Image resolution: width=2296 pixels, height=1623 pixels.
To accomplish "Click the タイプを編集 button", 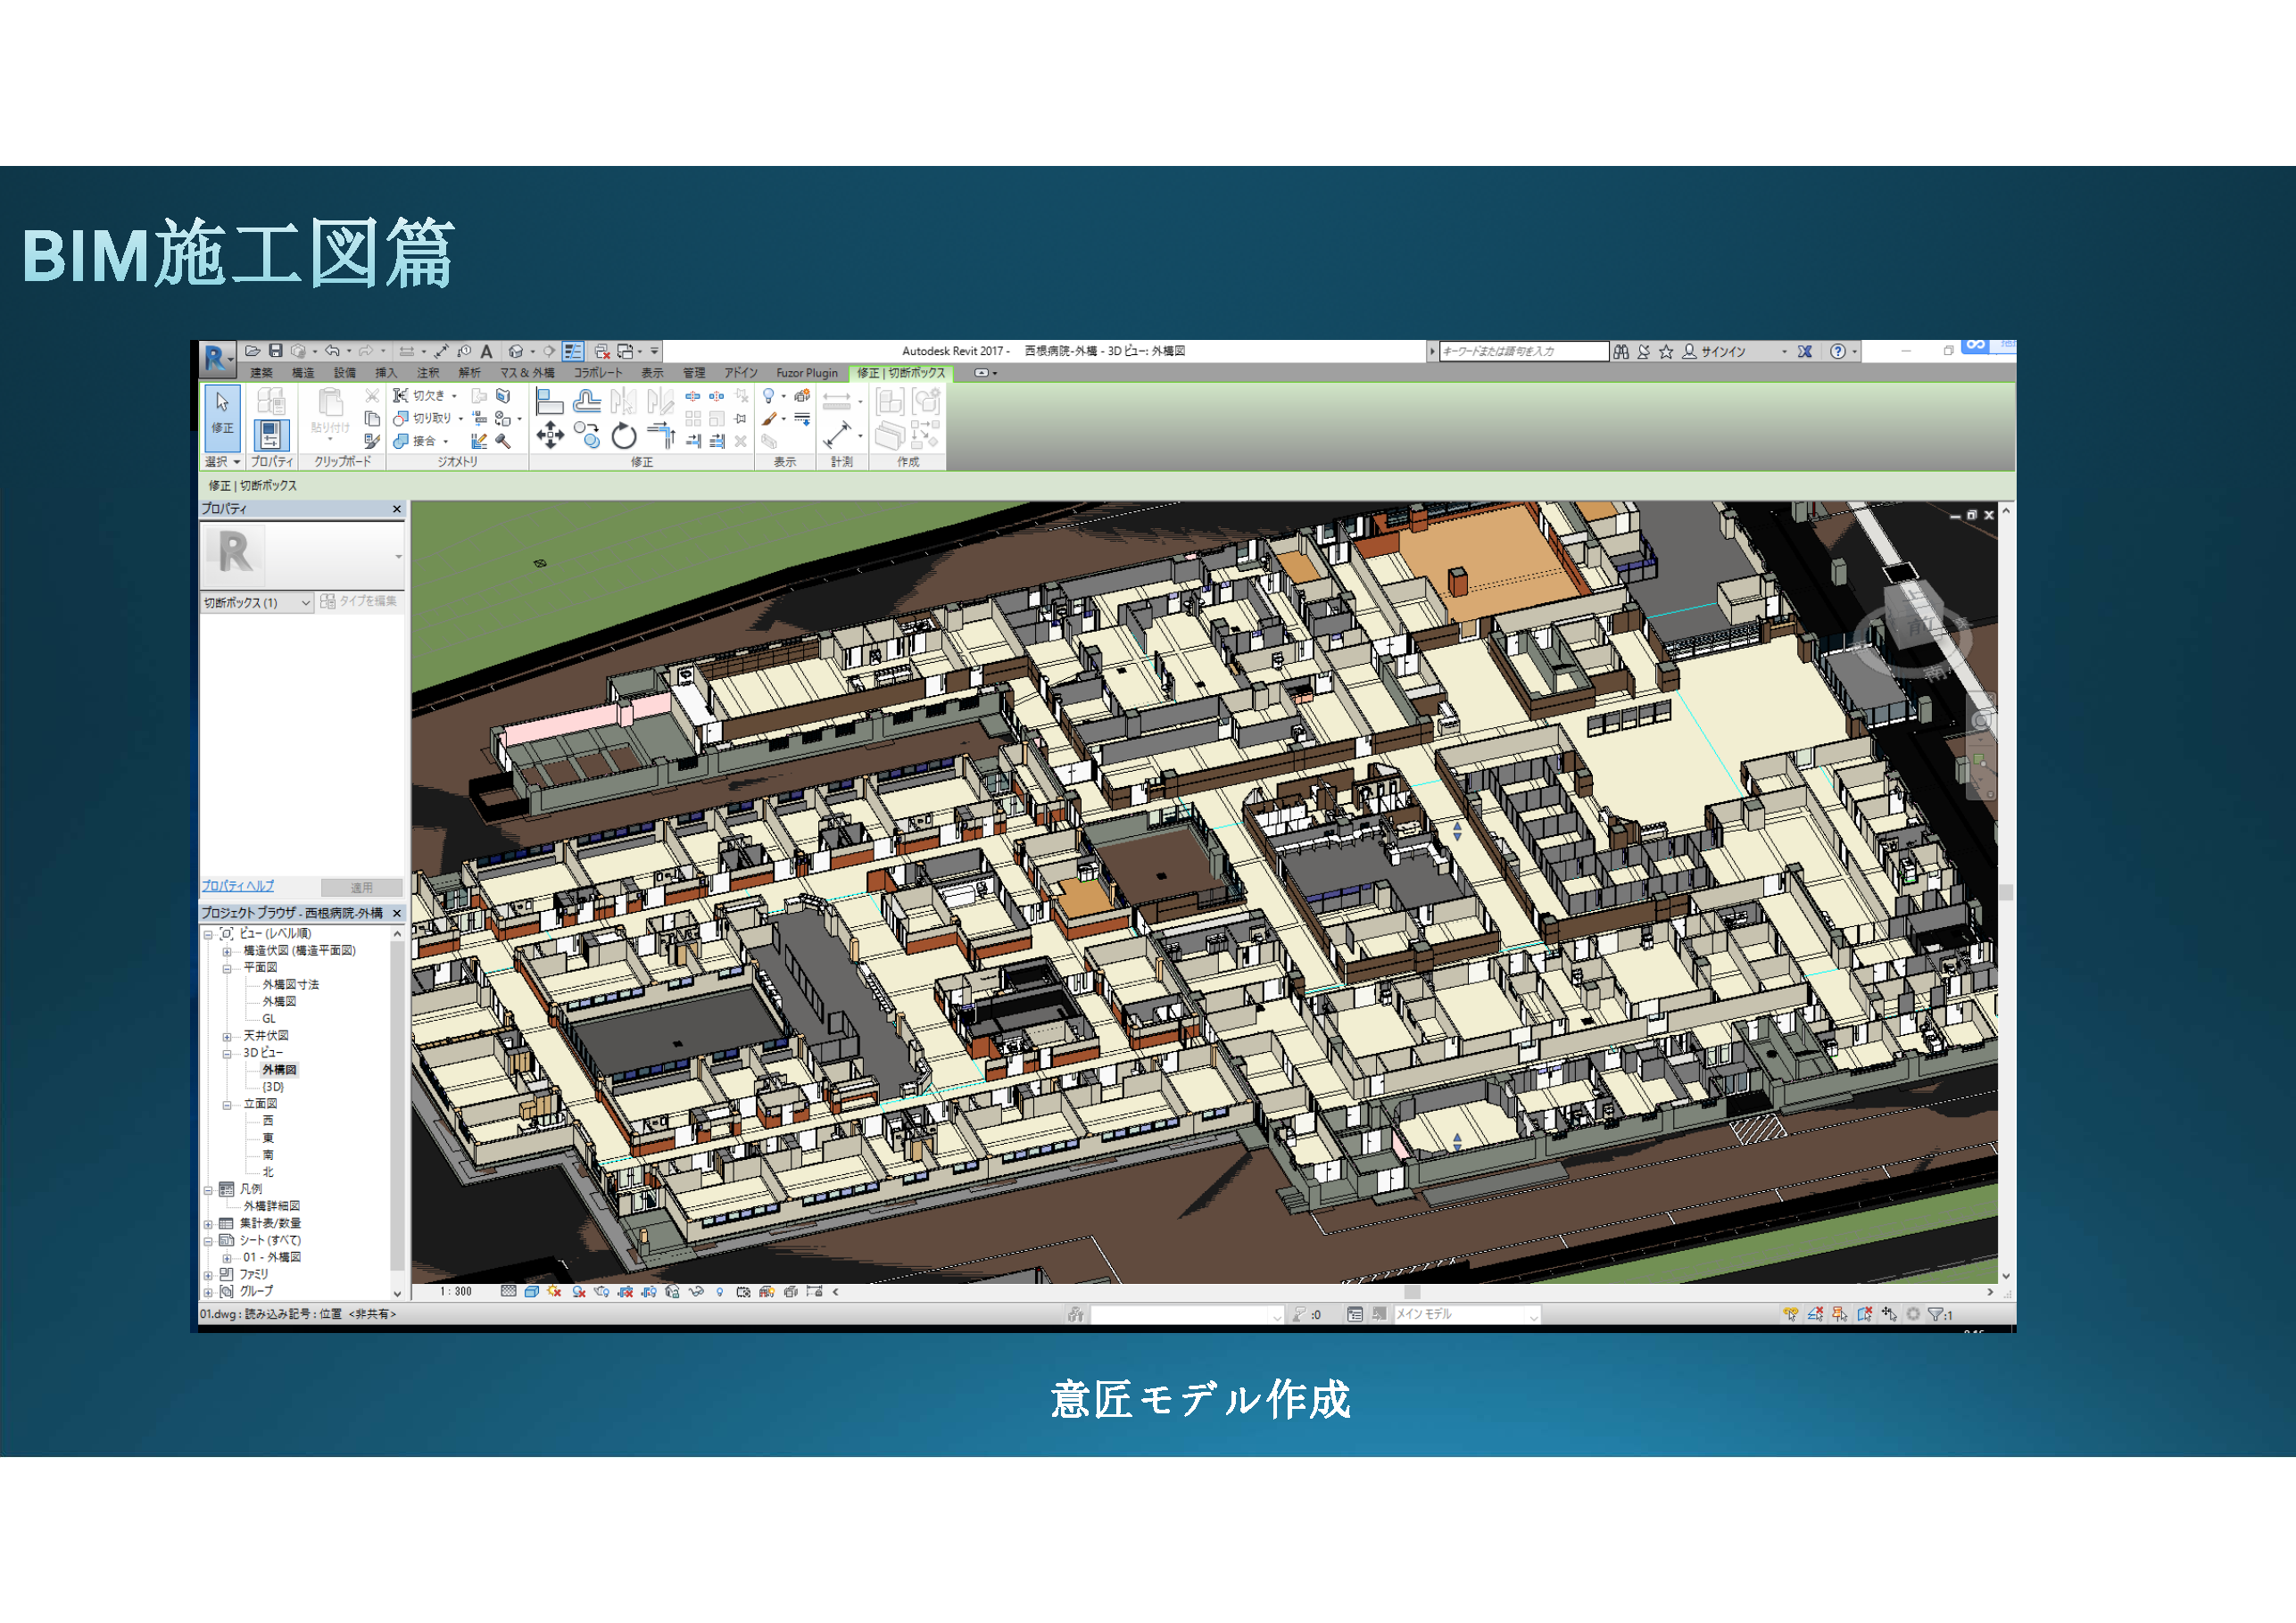I will (x=359, y=602).
